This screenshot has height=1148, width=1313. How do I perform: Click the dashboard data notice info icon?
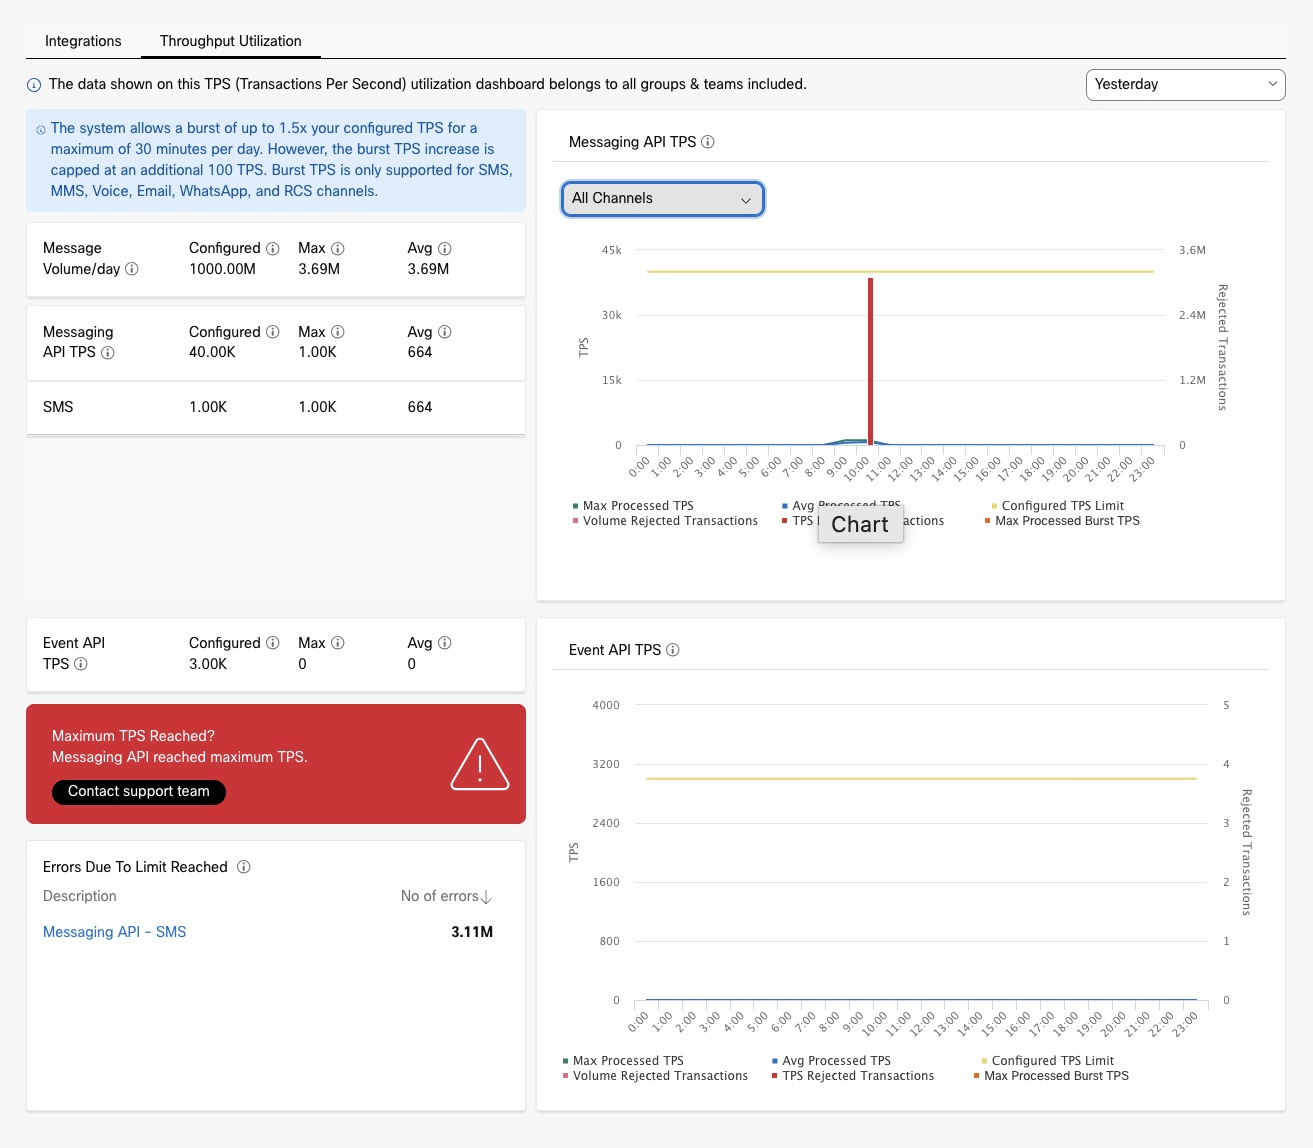(x=36, y=85)
